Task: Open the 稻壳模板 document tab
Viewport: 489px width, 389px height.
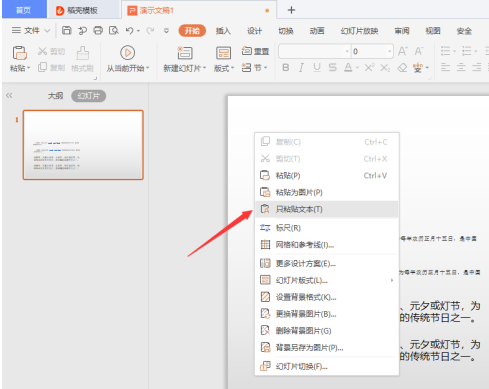Action: coord(83,10)
